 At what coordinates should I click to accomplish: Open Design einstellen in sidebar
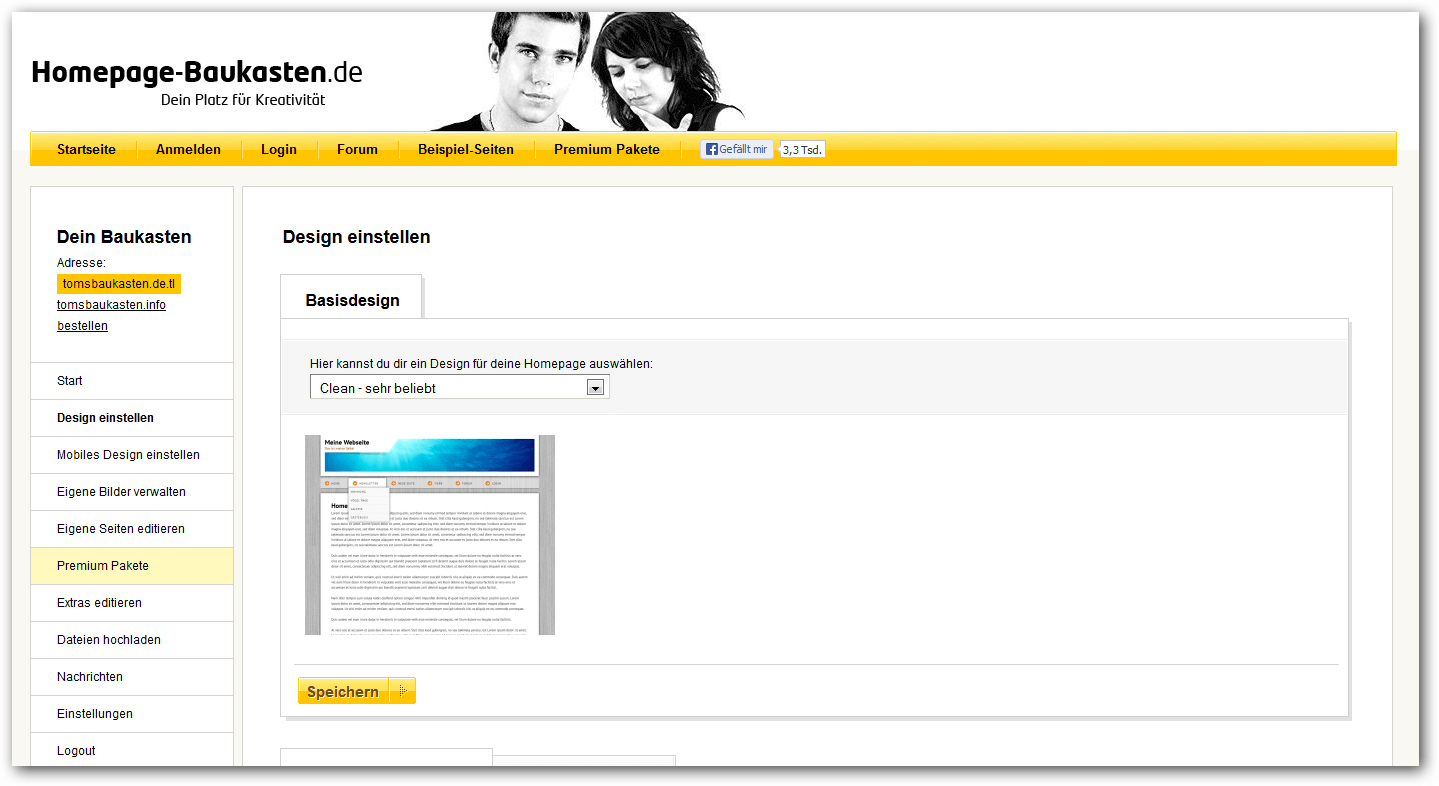(x=132, y=418)
